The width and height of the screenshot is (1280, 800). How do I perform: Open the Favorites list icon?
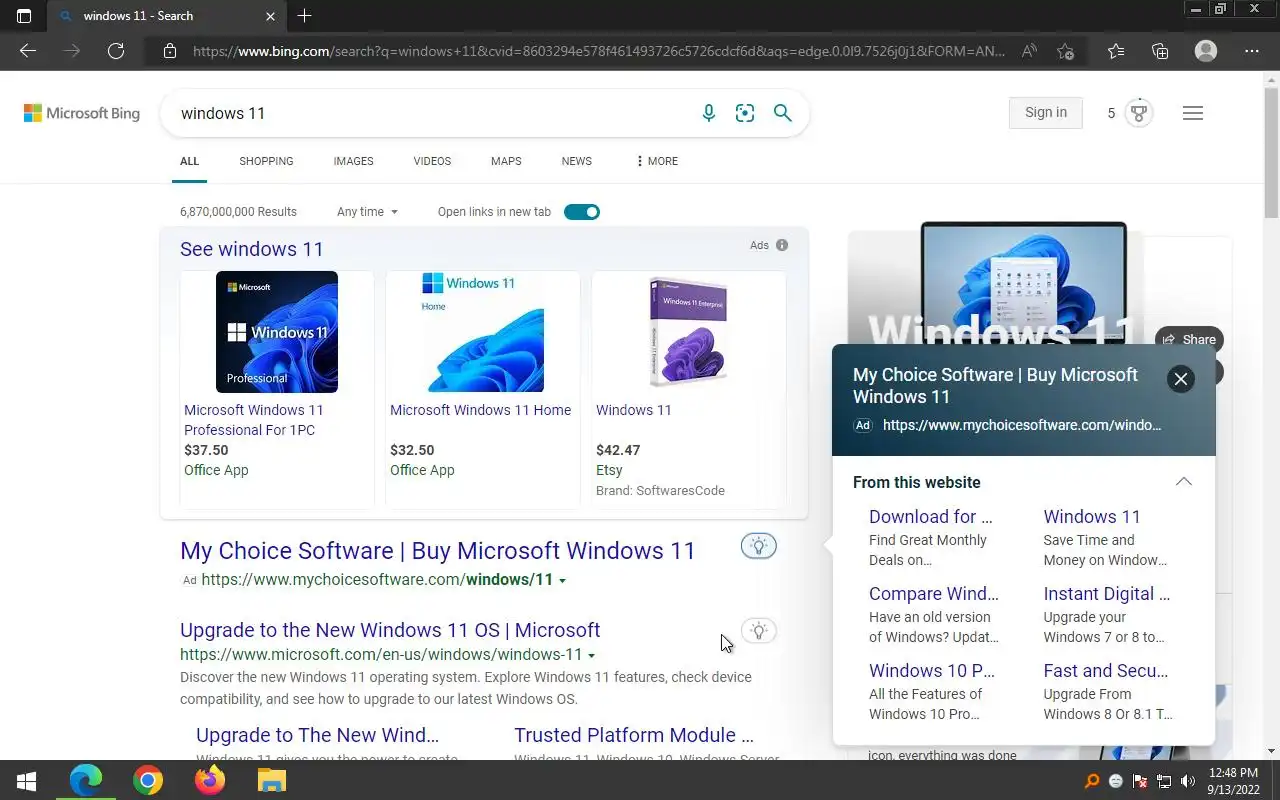1116,51
